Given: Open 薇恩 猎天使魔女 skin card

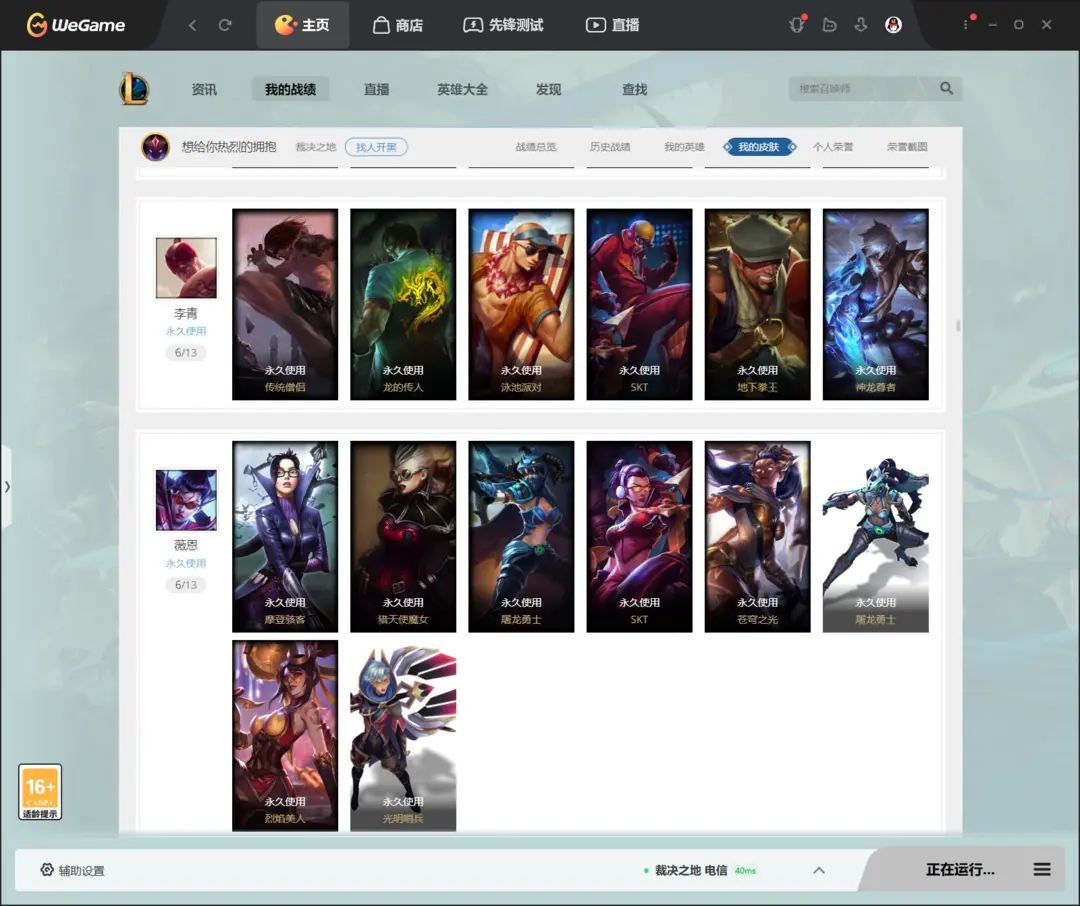Looking at the screenshot, I should click(403, 536).
